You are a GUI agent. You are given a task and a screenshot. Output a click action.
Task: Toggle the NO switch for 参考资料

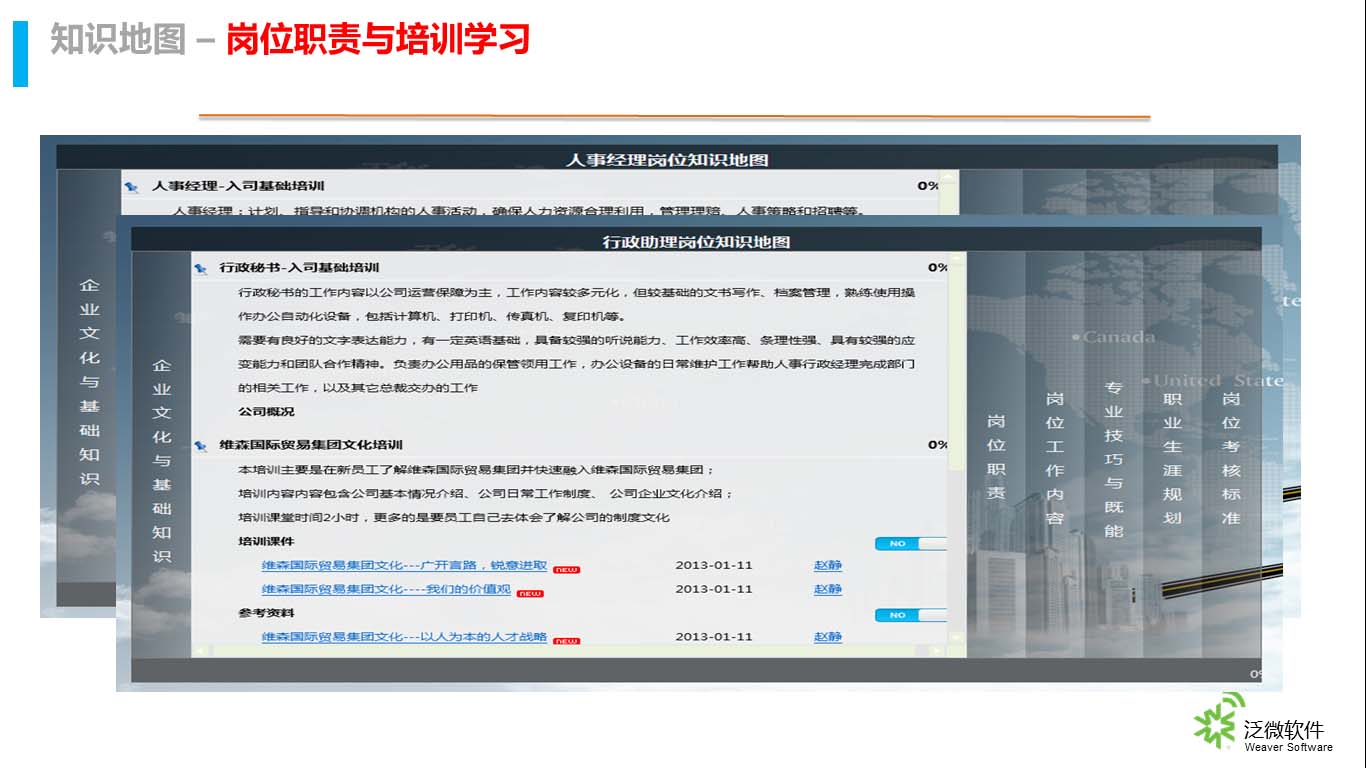(910, 615)
